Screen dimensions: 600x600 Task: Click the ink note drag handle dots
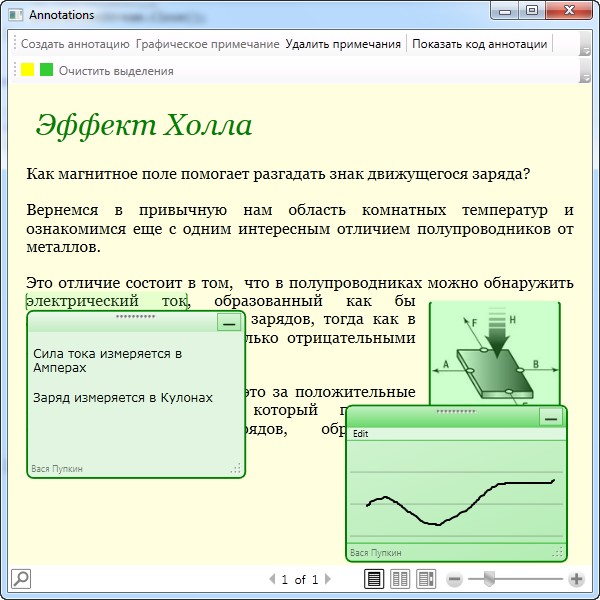pyautogui.click(x=456, y=411)
